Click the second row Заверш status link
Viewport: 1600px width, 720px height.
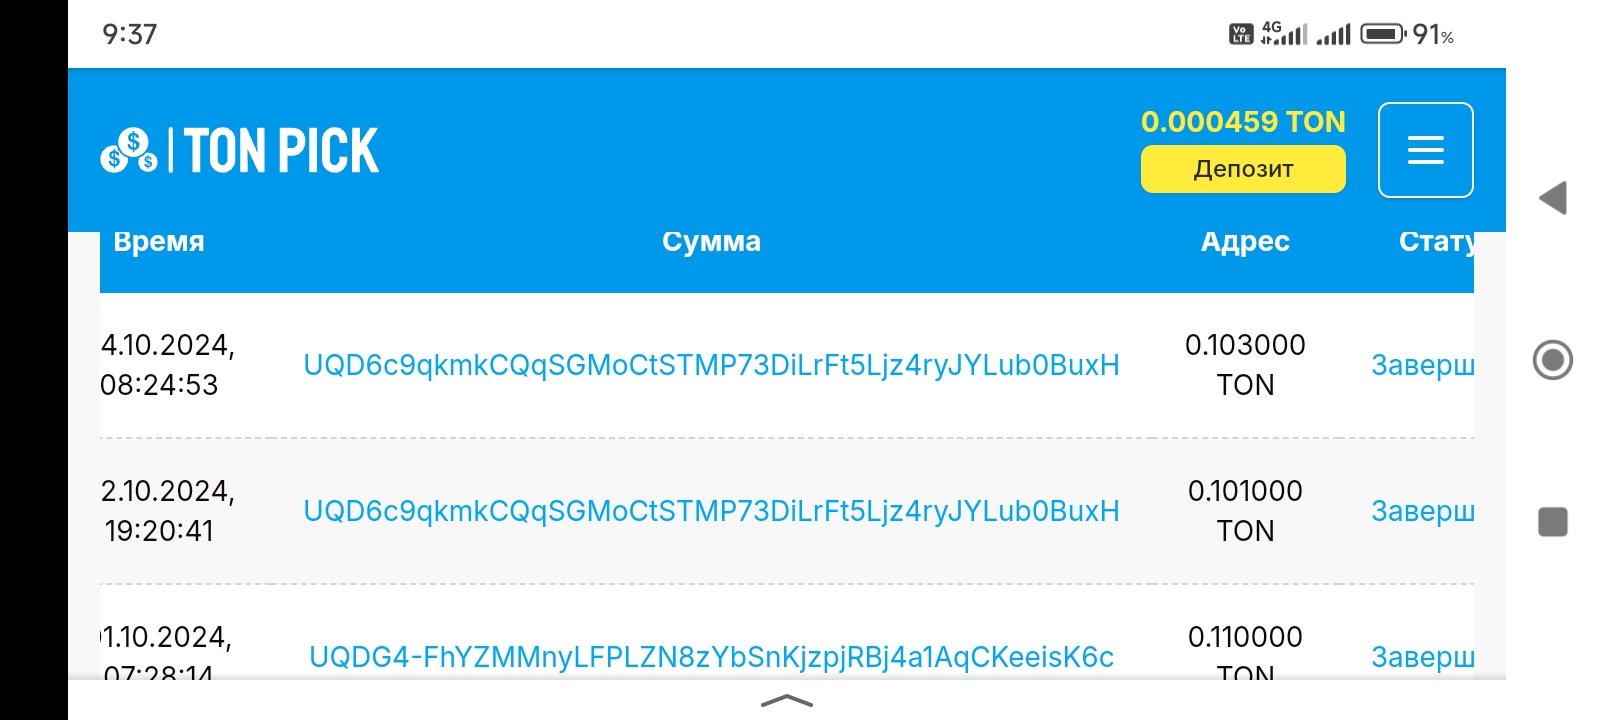(x=1422, y=511)
